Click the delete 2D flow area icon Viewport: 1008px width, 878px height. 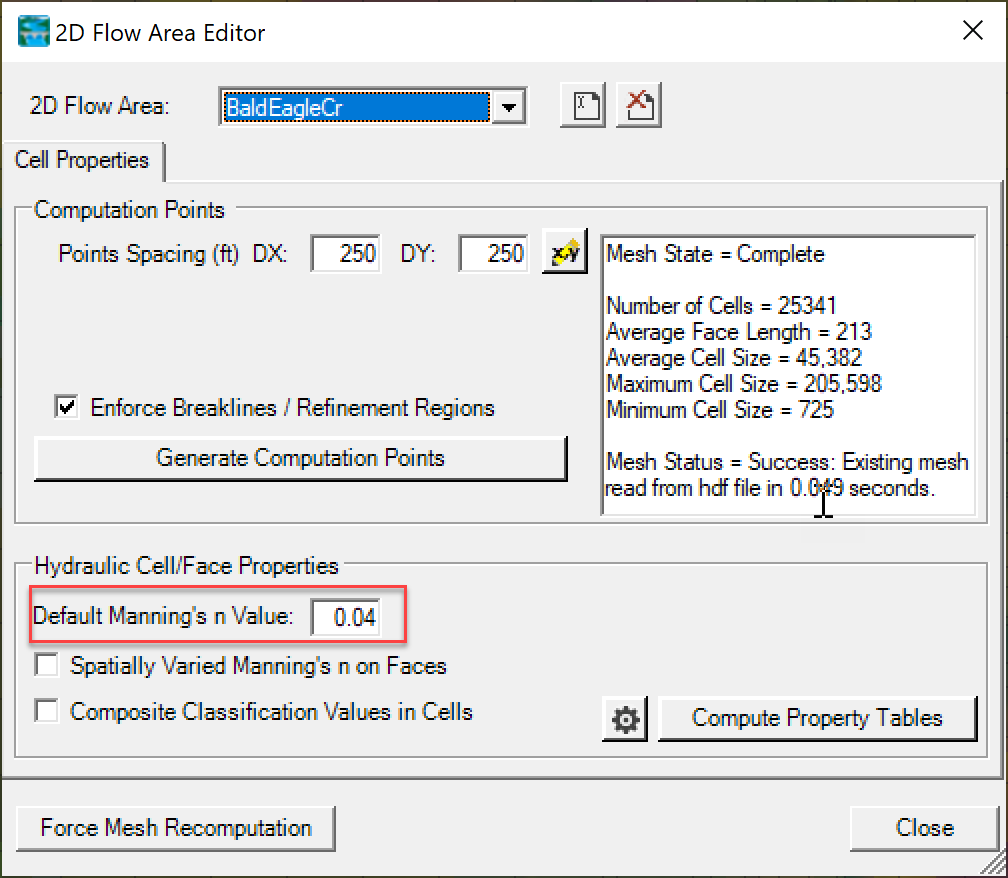[640, 105]
